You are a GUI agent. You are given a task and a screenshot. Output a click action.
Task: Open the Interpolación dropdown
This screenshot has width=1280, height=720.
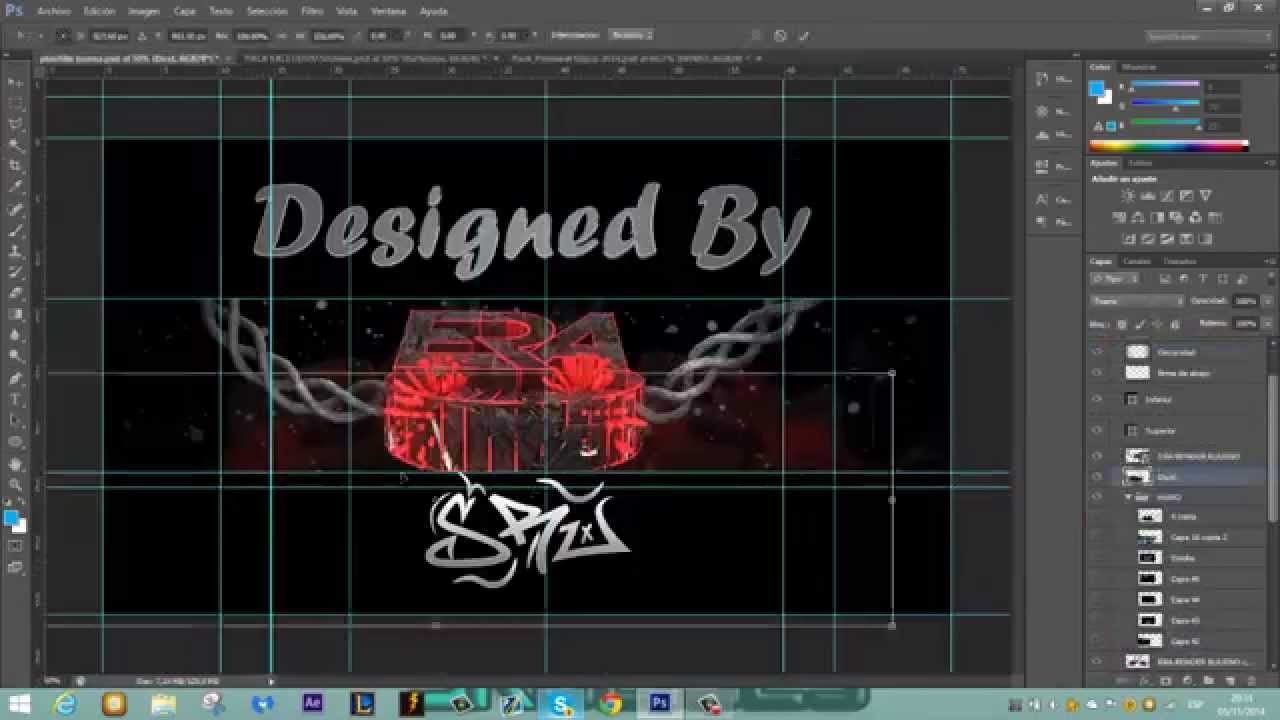point(630,35)
